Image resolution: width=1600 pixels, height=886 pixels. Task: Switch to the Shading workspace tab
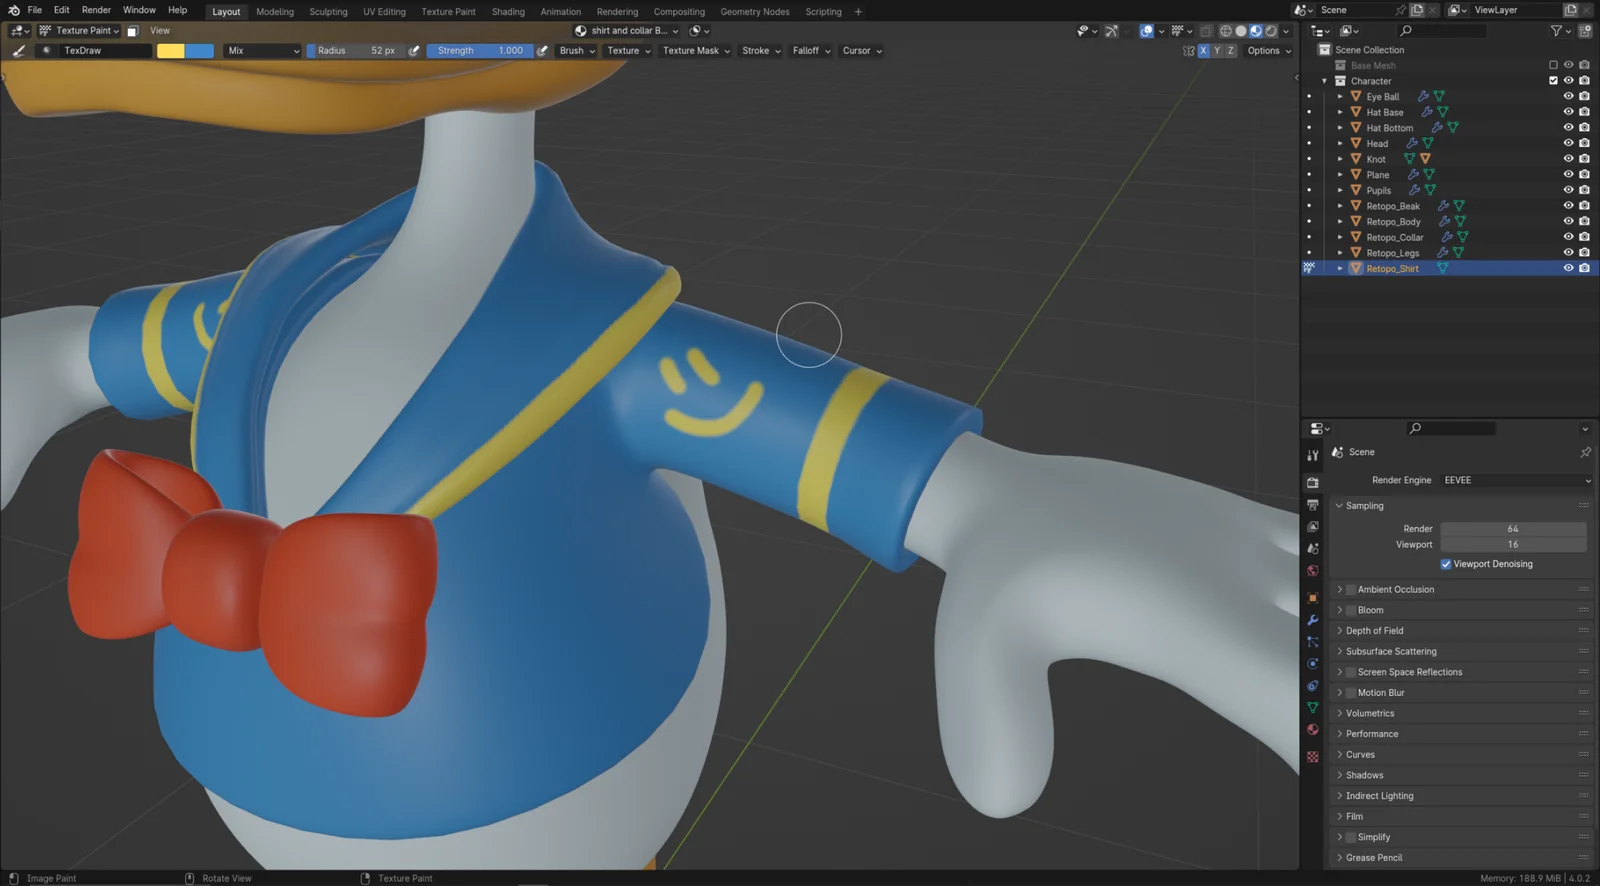[508, 12]
